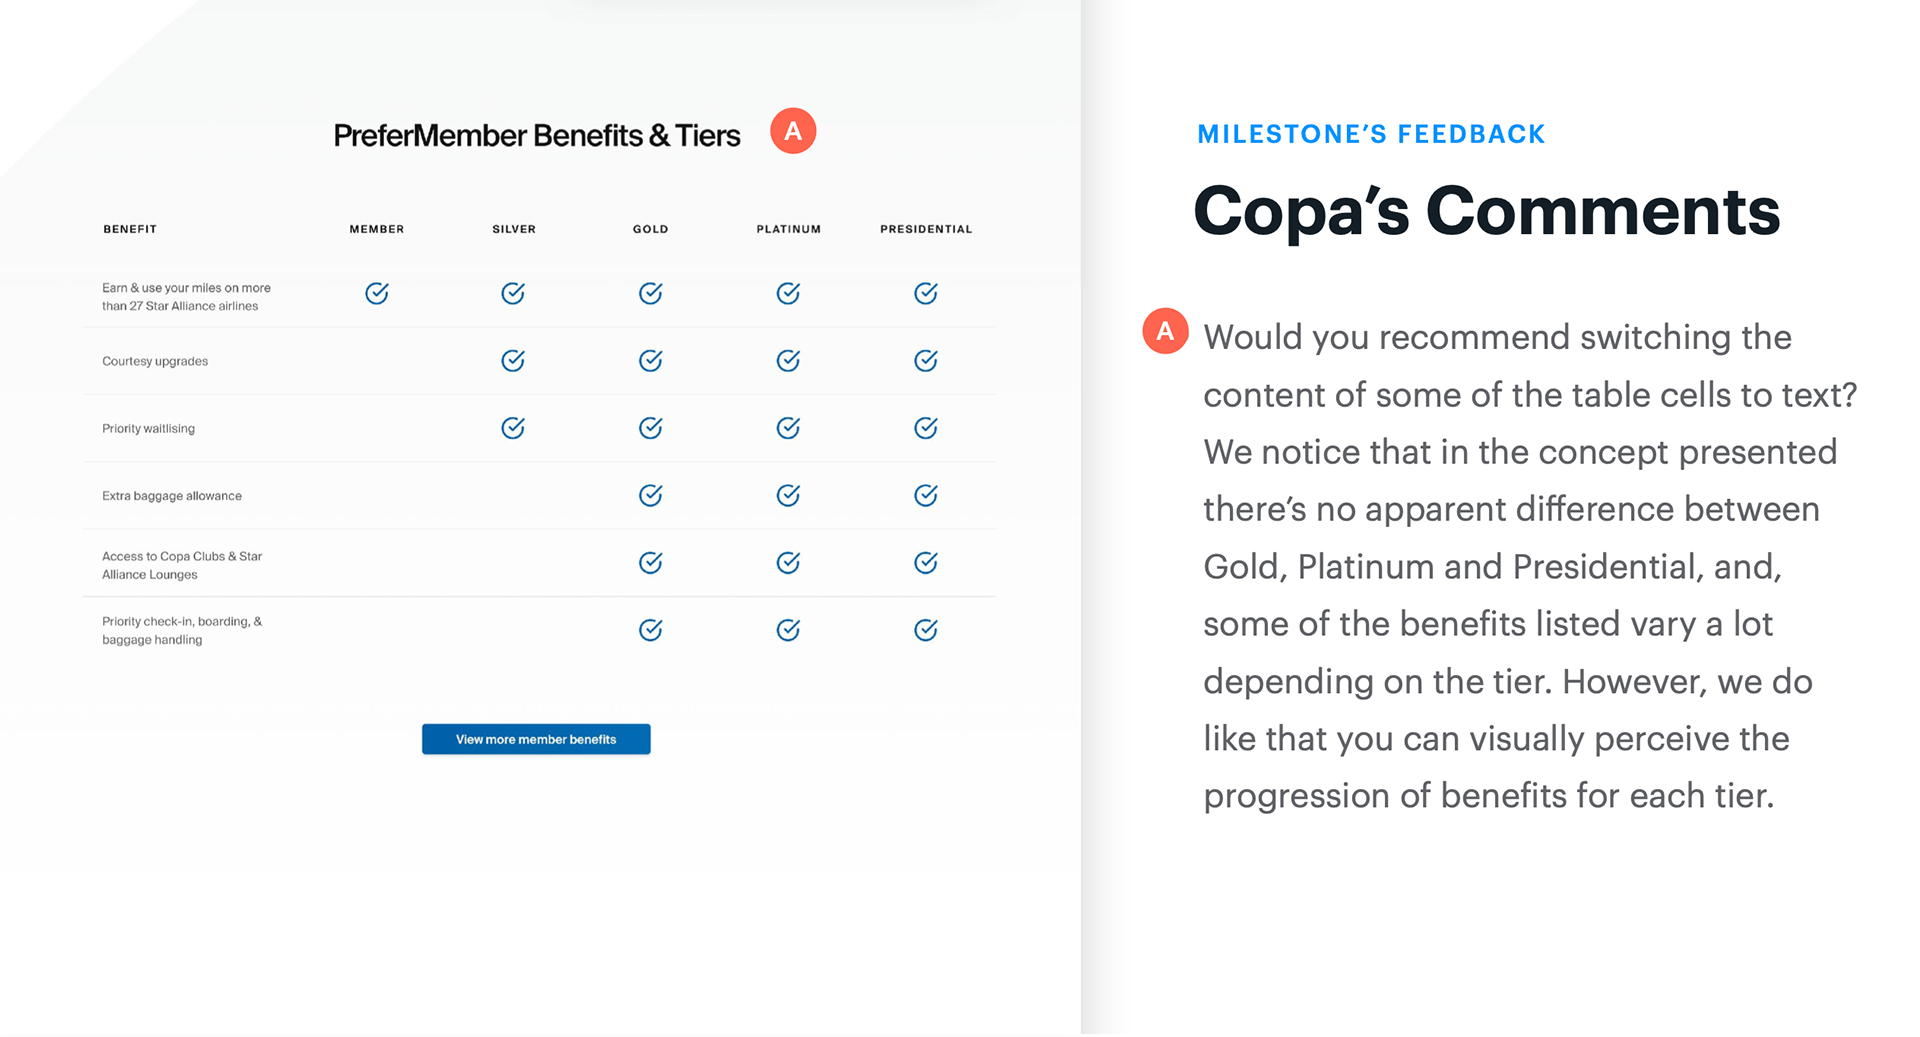Screen dimensions: 1920x1037
Task: Click the View more member benefits button
Action: point(536,739)
